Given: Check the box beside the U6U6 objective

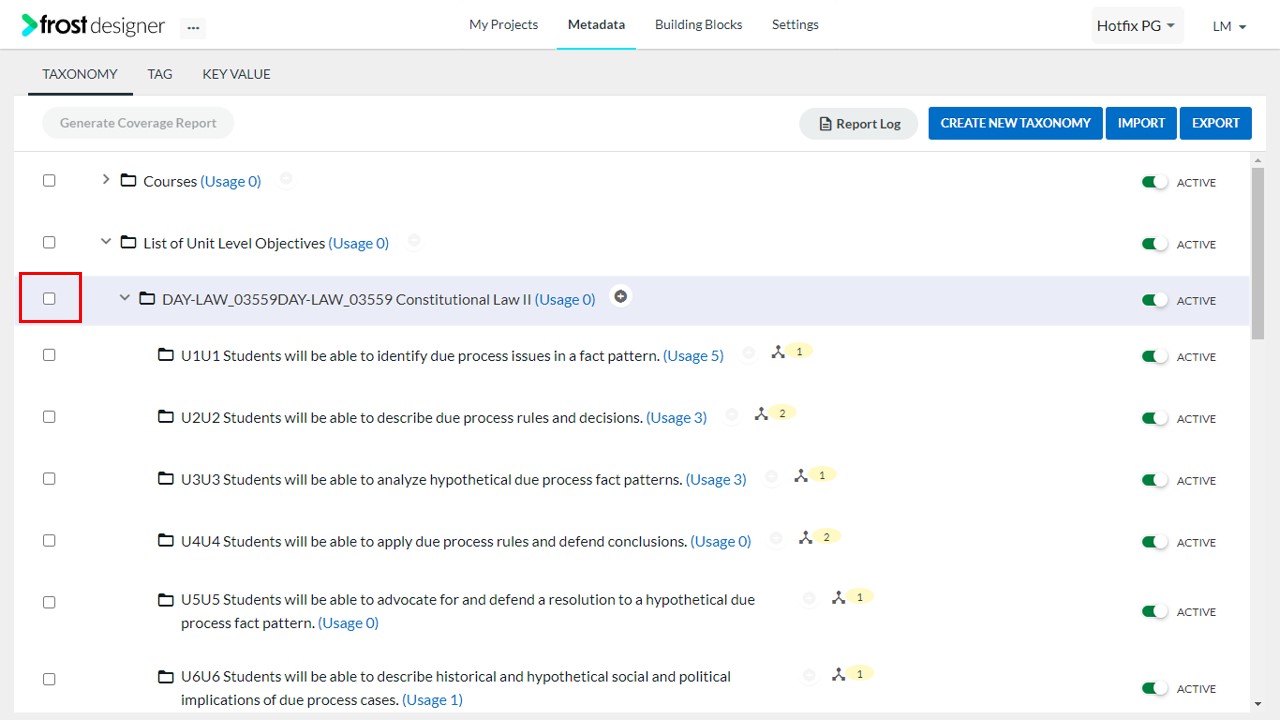Looking at the screenshot, I should [49, 680].
